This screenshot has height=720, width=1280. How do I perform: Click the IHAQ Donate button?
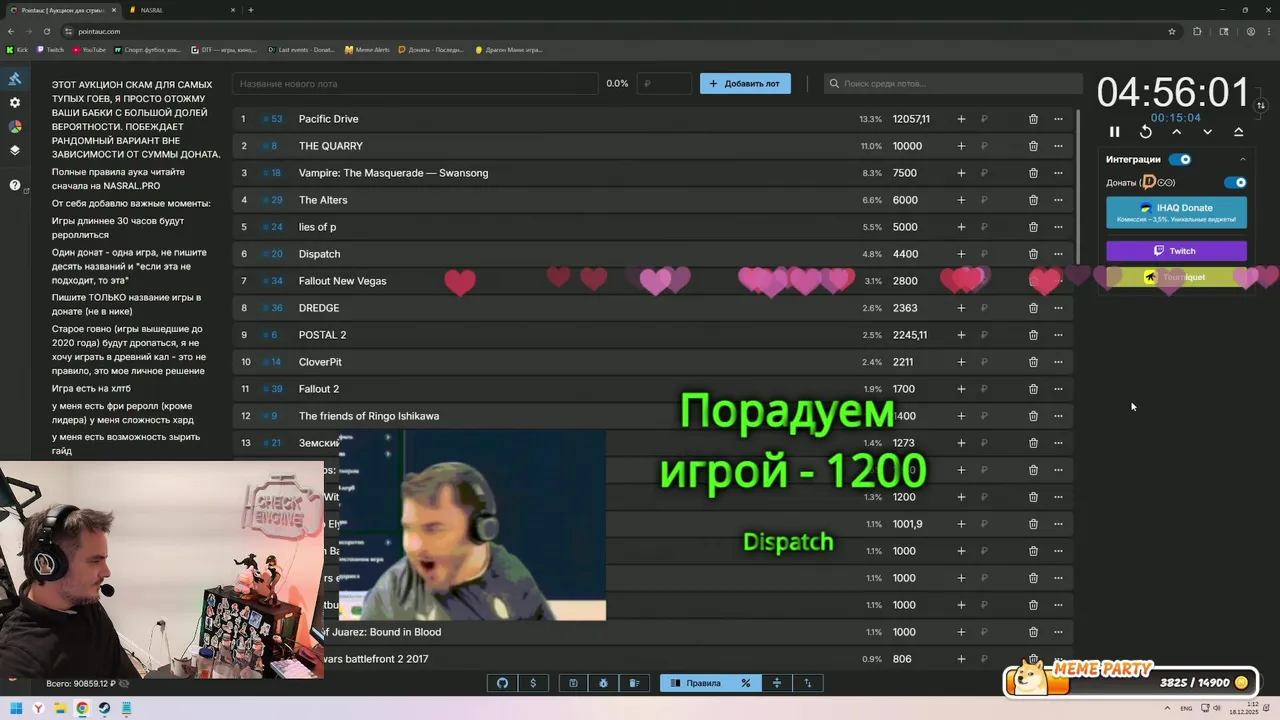pyautogui.click(x=1176, y=212)
